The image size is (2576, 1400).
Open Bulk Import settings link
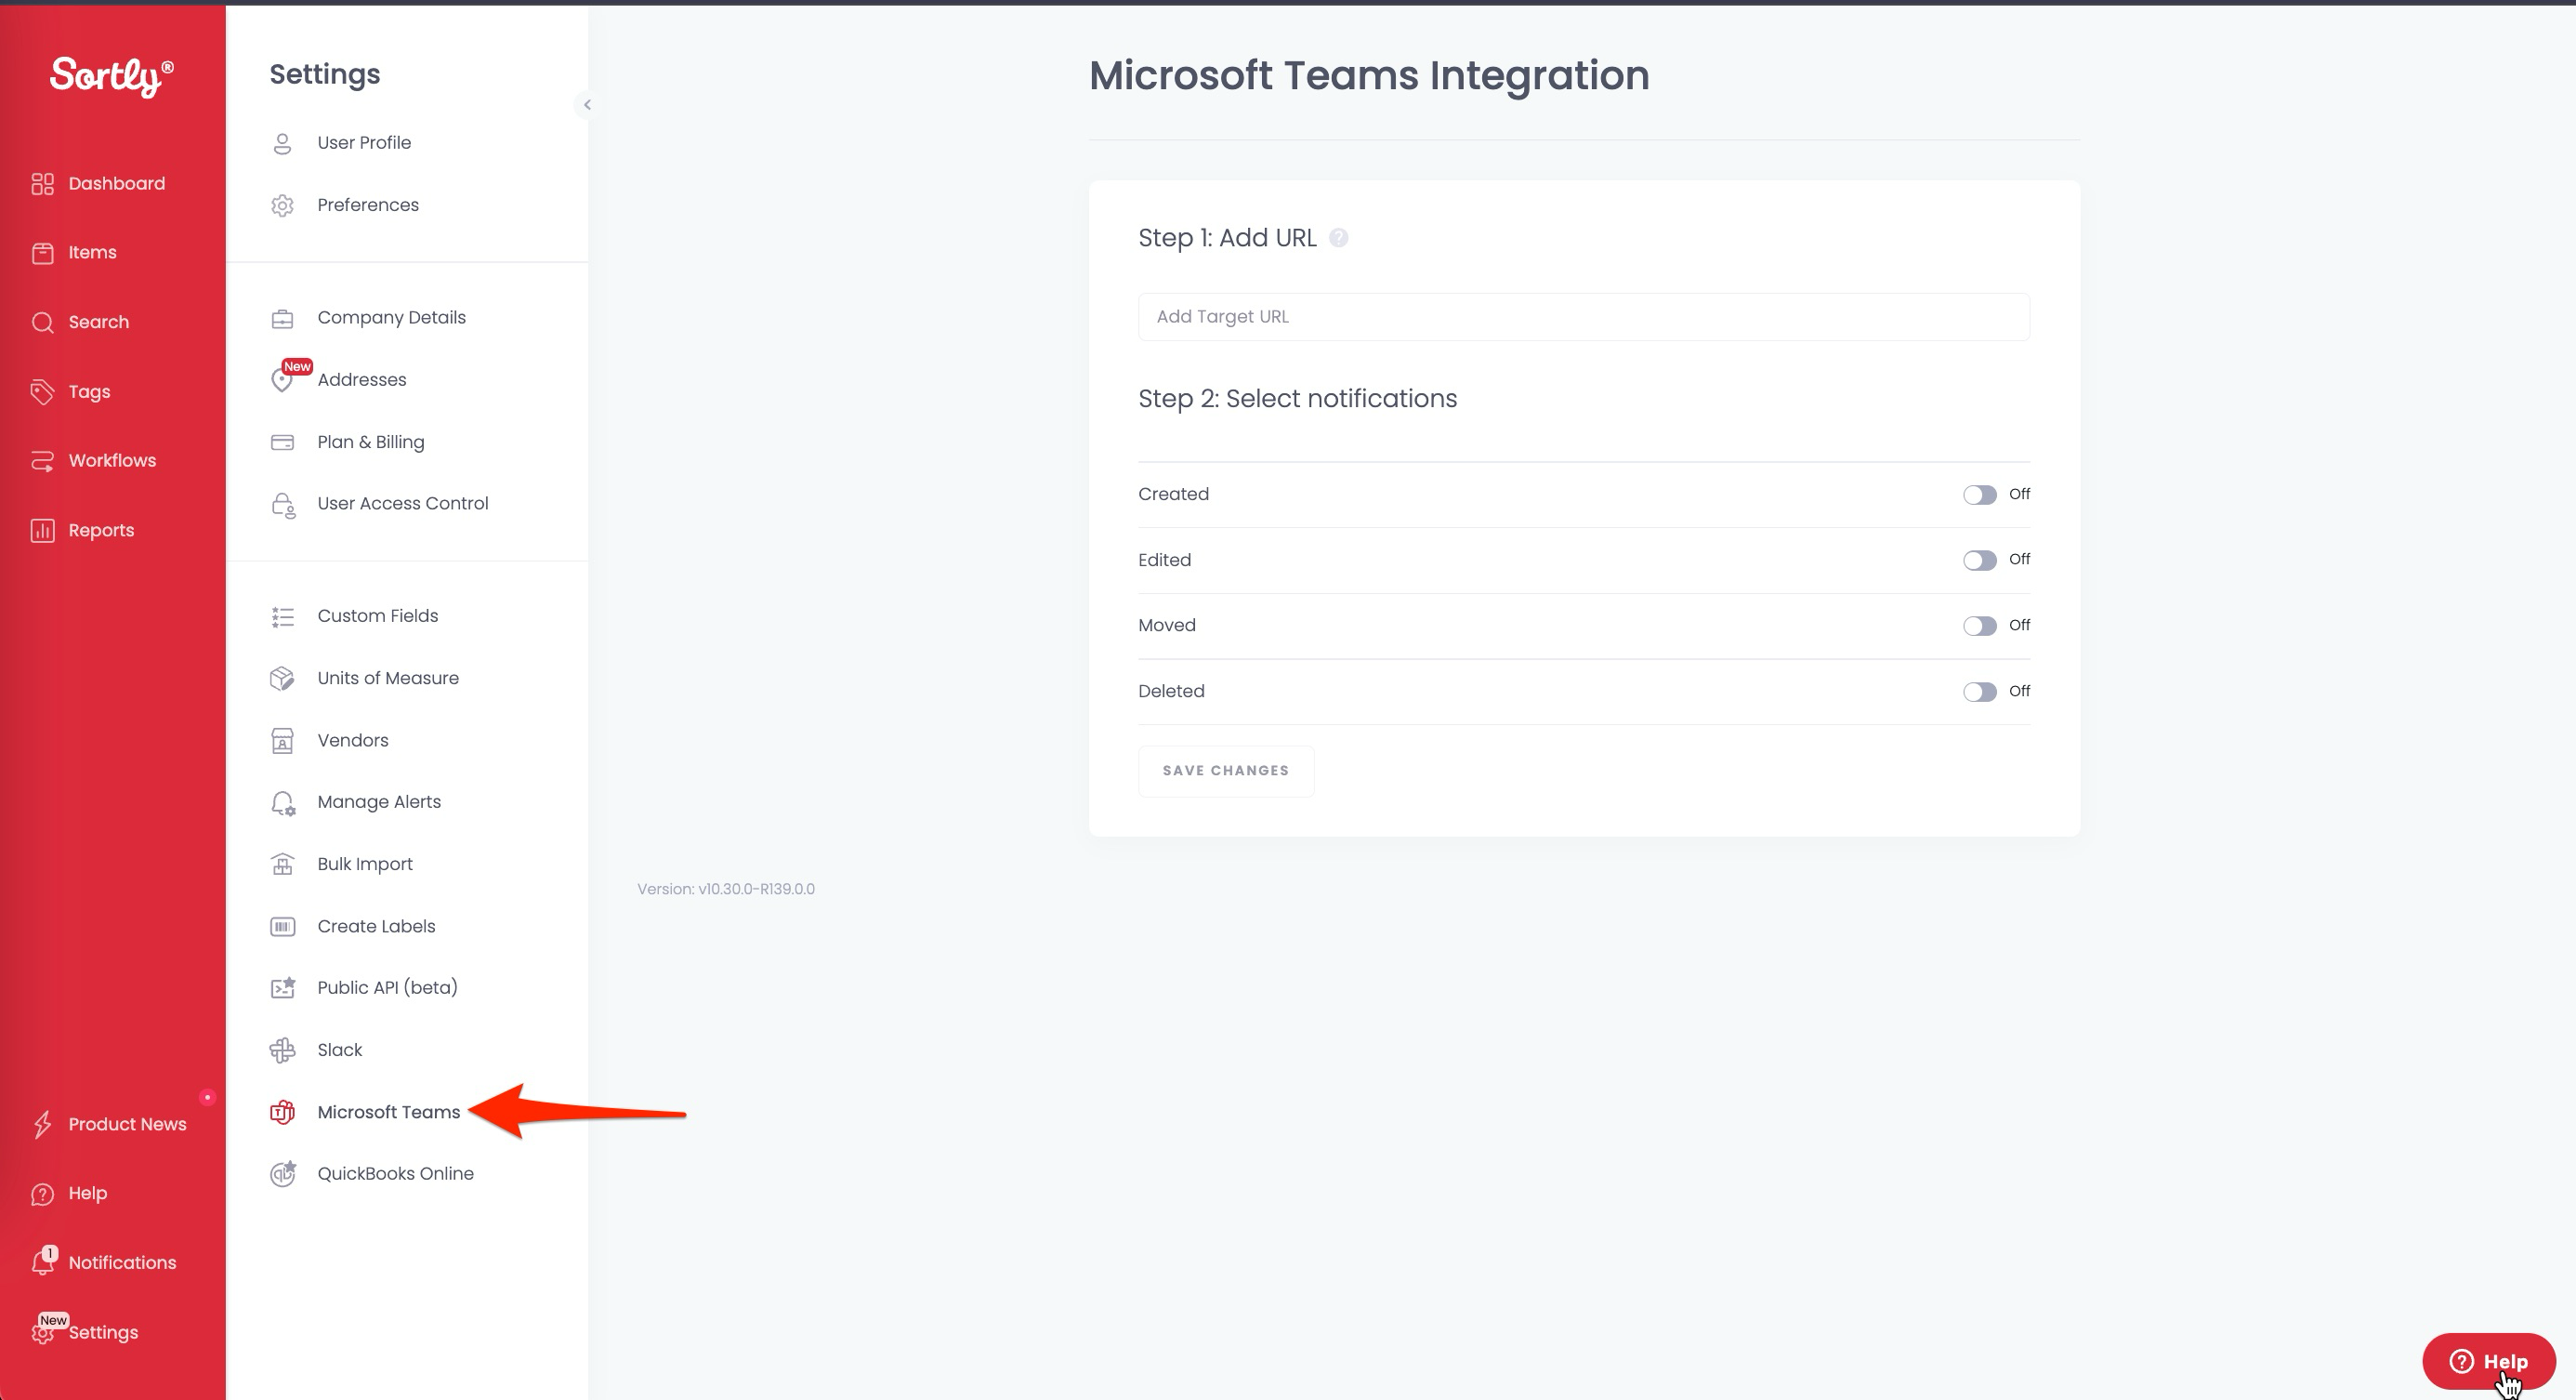[x=365, y=864]
